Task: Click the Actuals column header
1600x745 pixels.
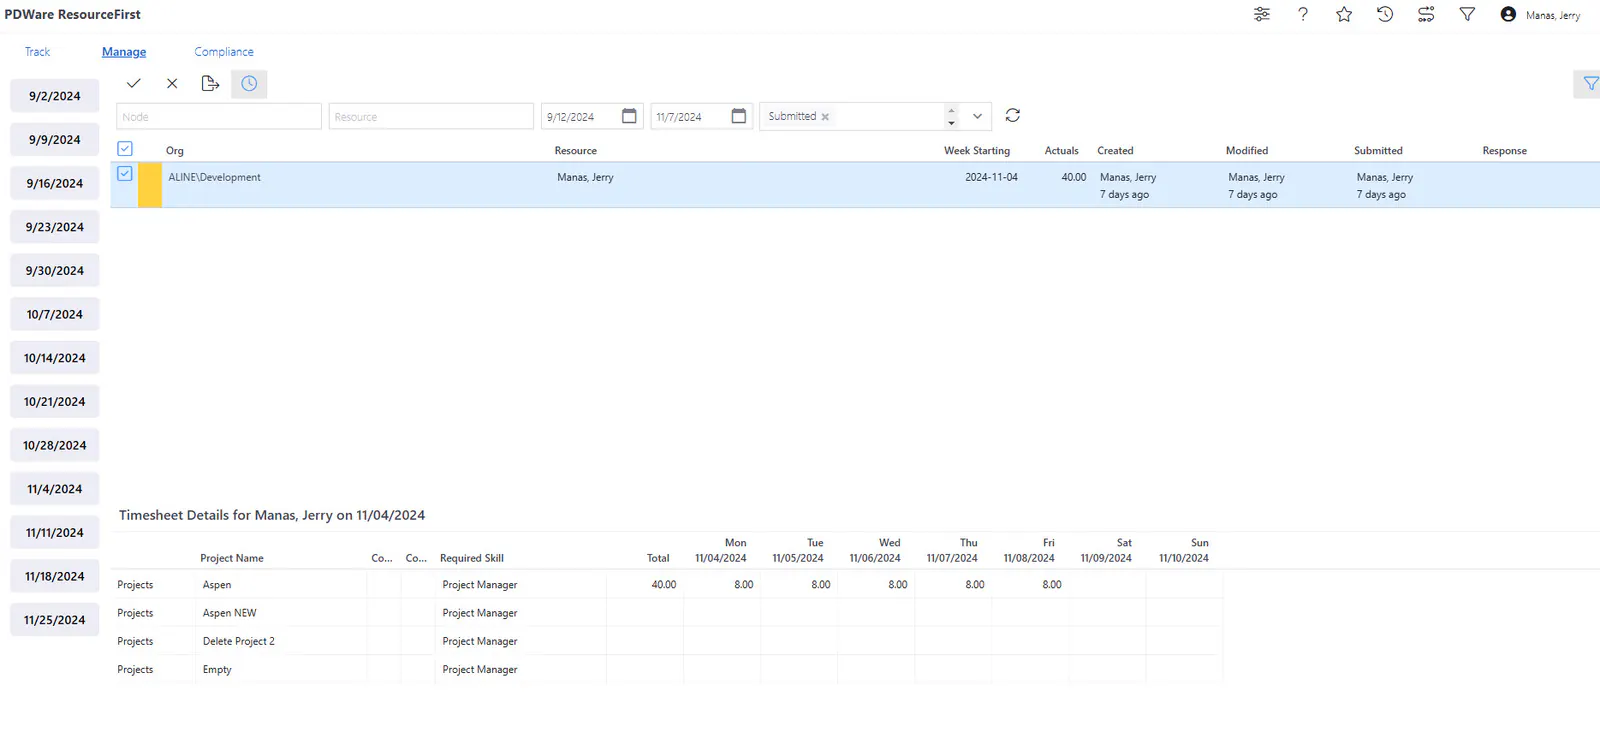Action: coord(1062,151)
